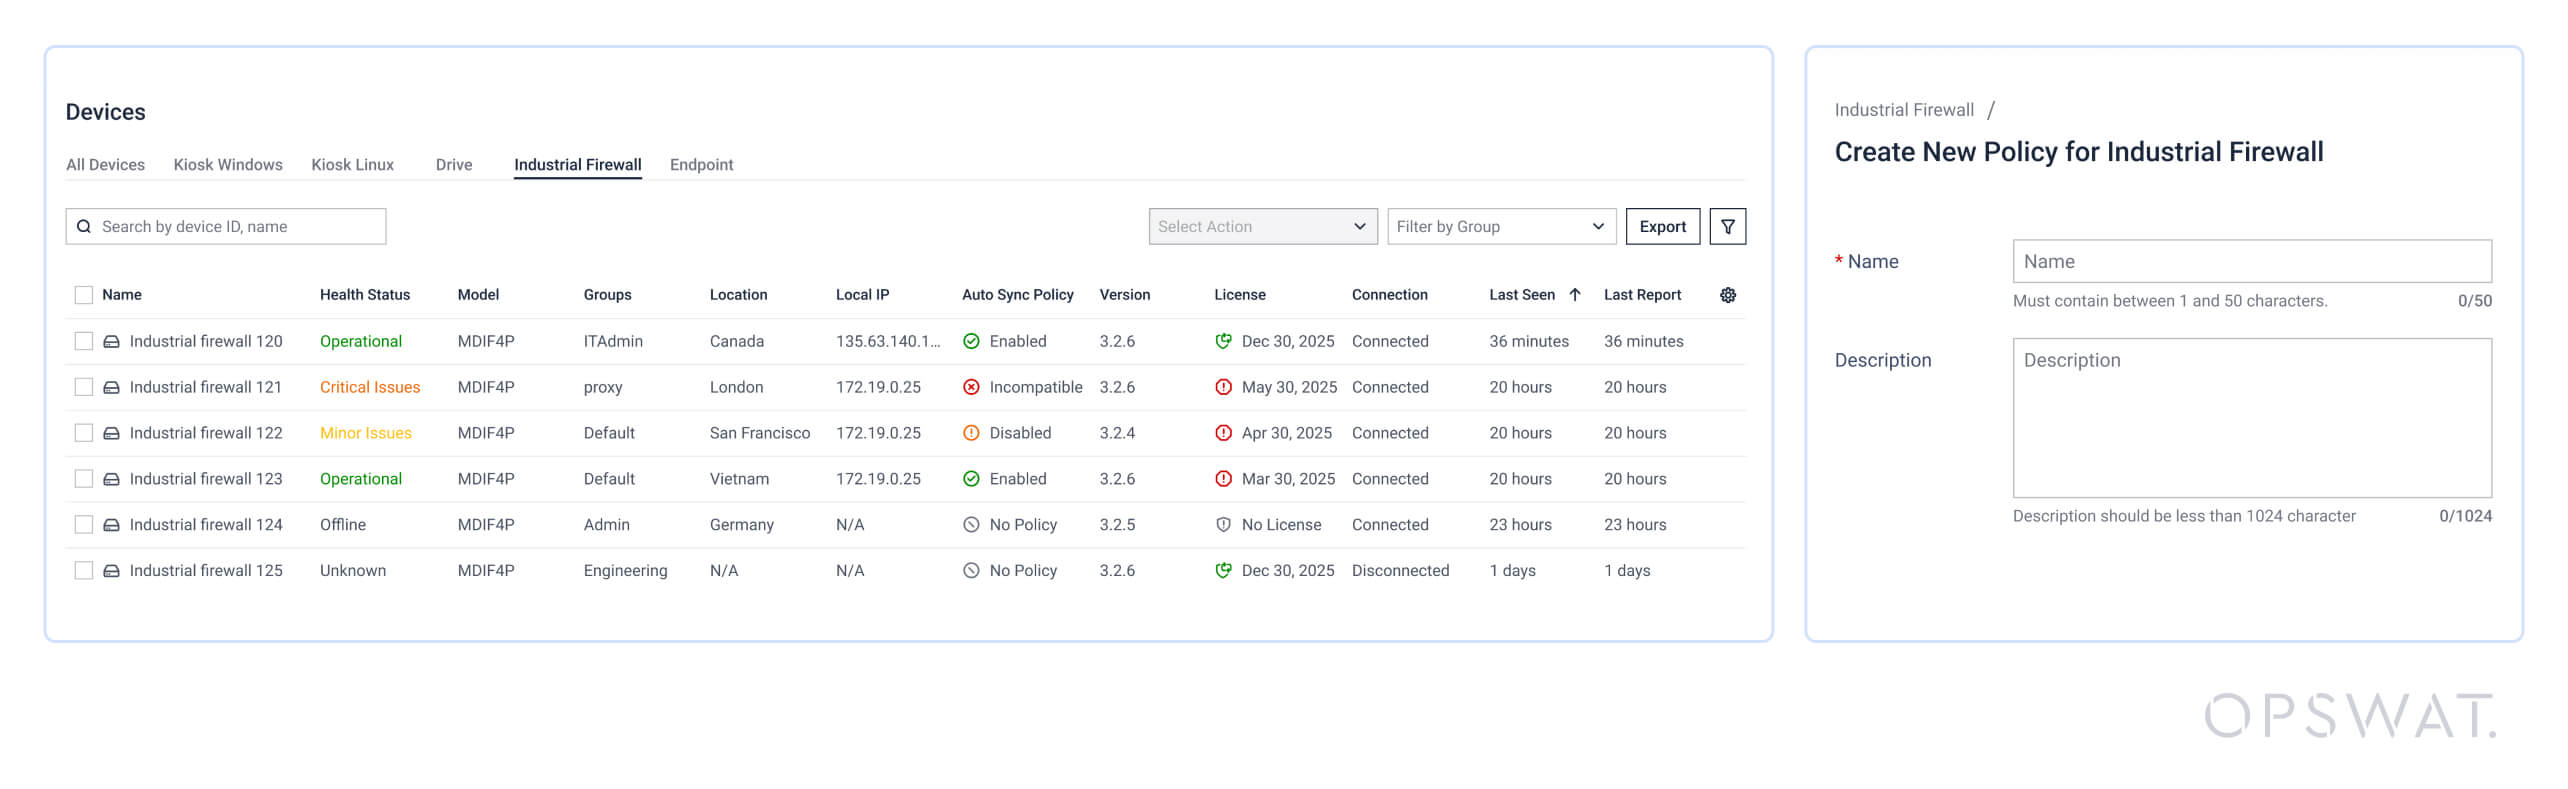Select the checkbox for Industrial firewall 125

(84, 571)
